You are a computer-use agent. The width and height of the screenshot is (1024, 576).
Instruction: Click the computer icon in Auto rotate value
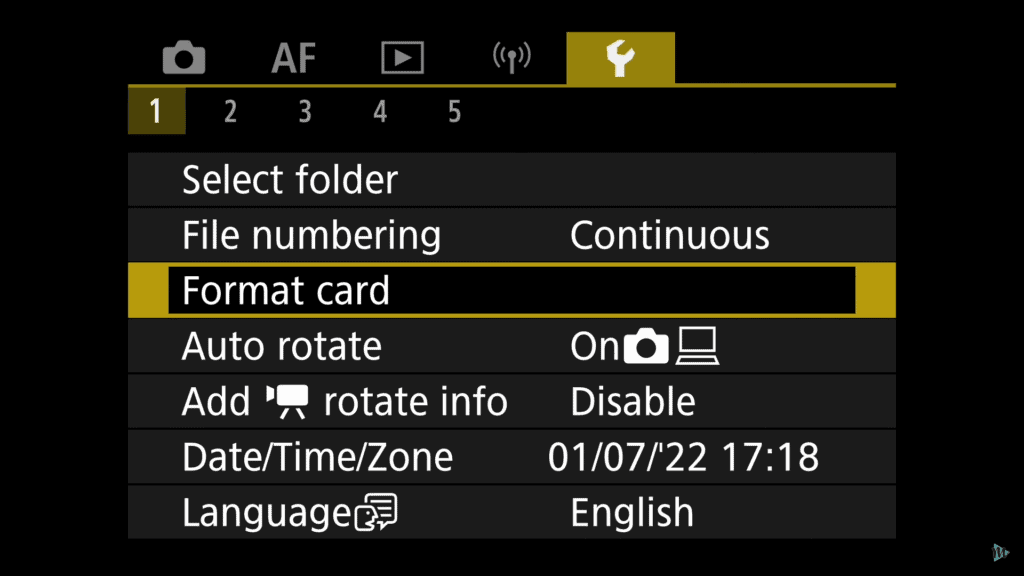point(697,346)
